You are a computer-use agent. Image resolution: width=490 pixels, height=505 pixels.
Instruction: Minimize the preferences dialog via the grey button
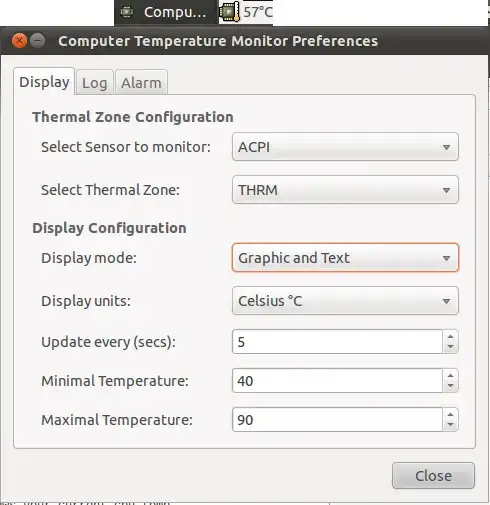38,41
